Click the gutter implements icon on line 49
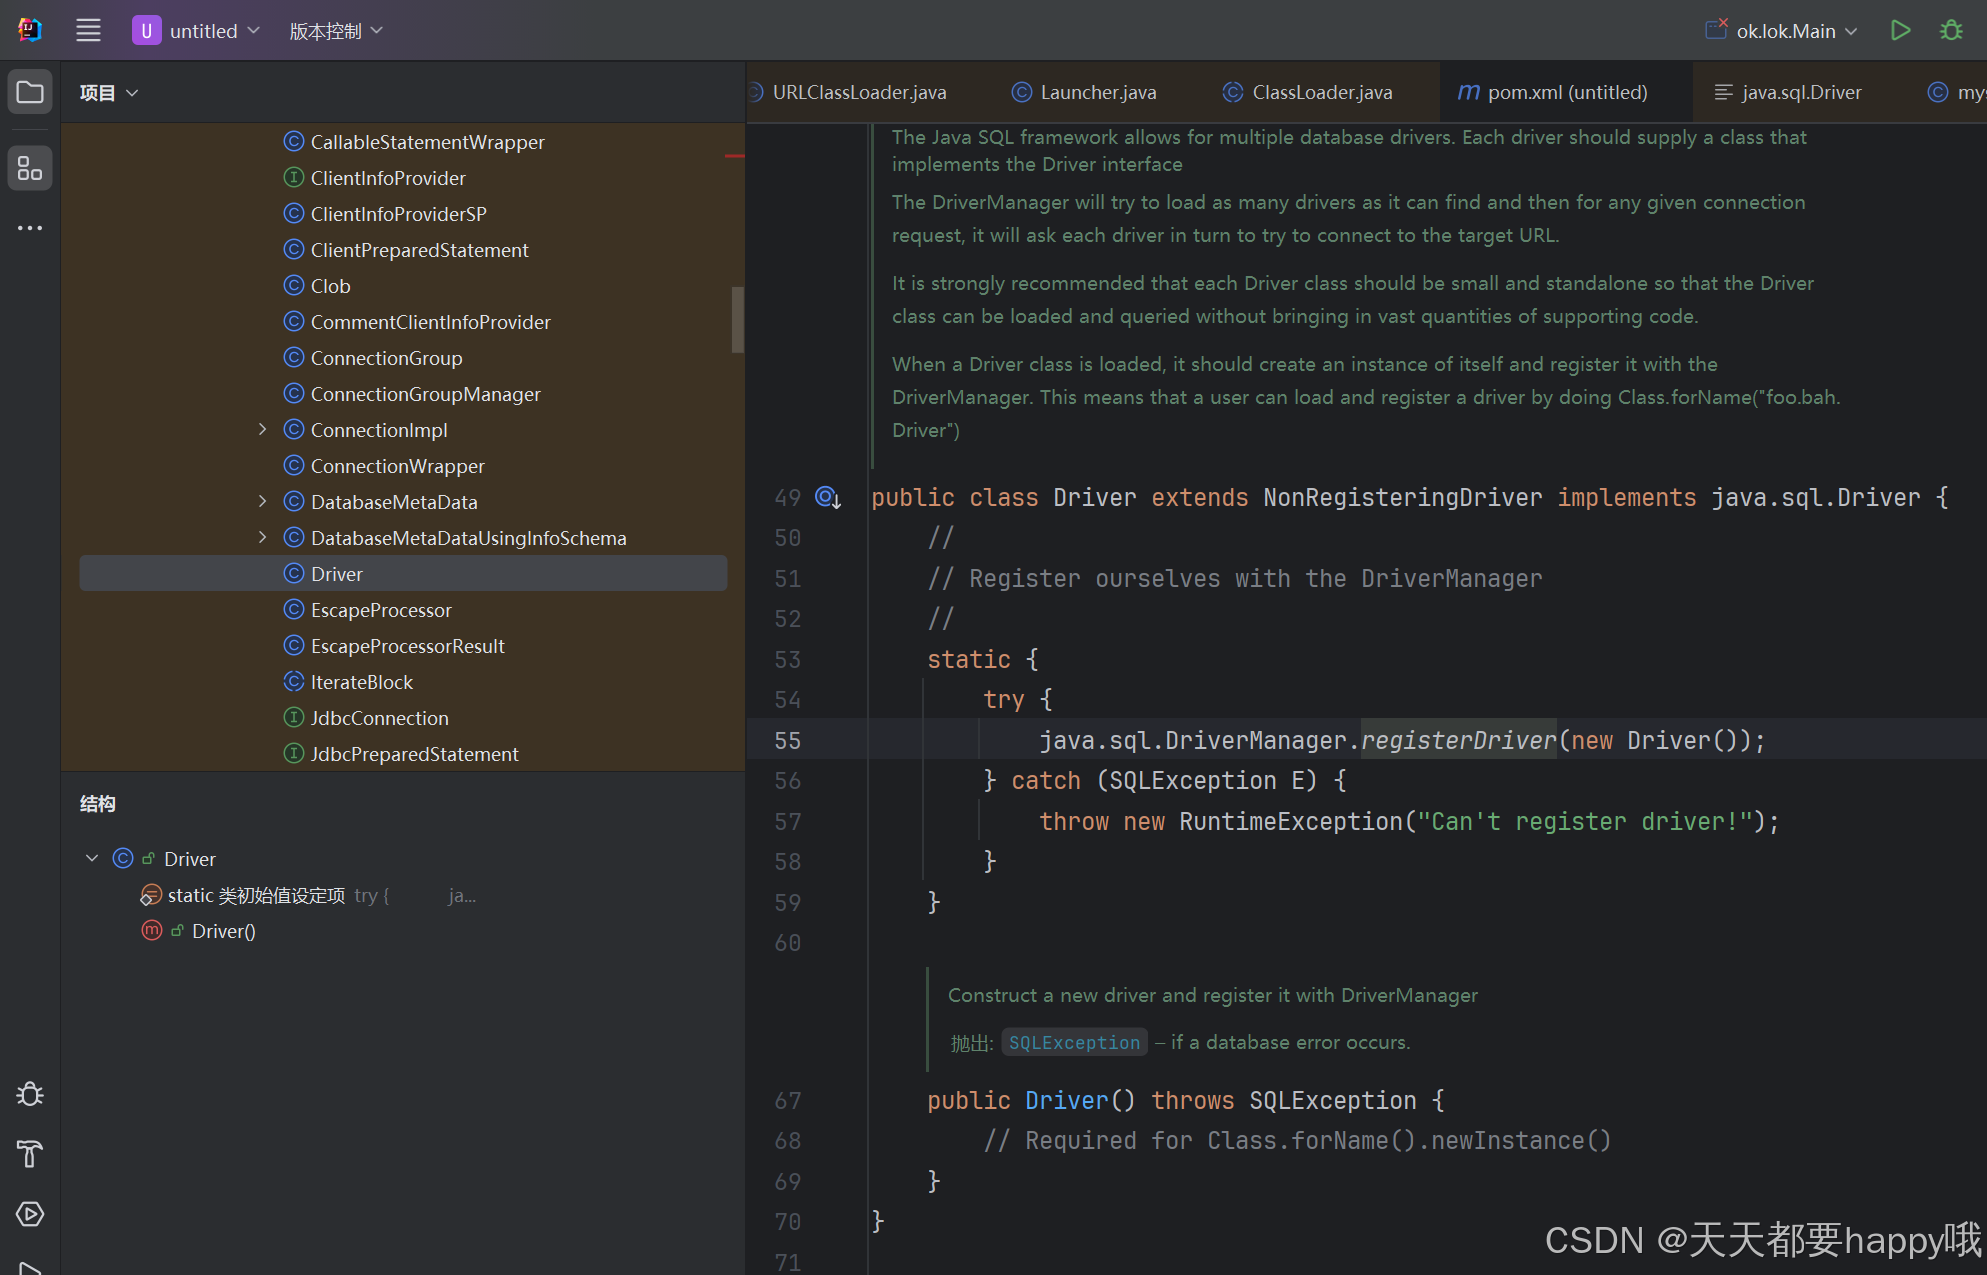1987x1275 pixels. (828, 497)
